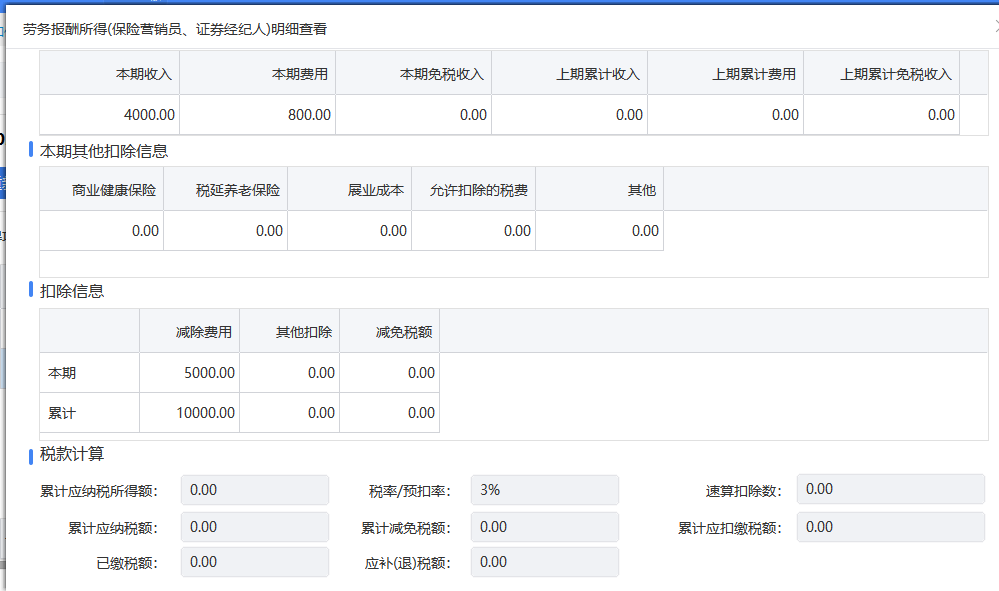Select the 税率/预扣率 field showing 3%
Screen dimensions: 999x591
coord(544,489)
